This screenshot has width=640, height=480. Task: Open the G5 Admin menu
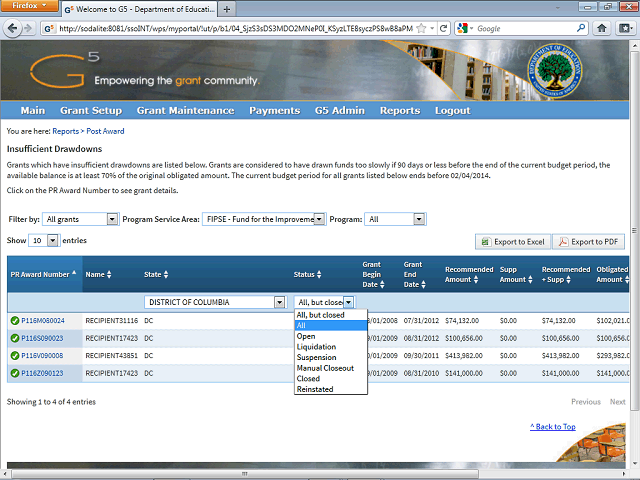pos(340,111)
